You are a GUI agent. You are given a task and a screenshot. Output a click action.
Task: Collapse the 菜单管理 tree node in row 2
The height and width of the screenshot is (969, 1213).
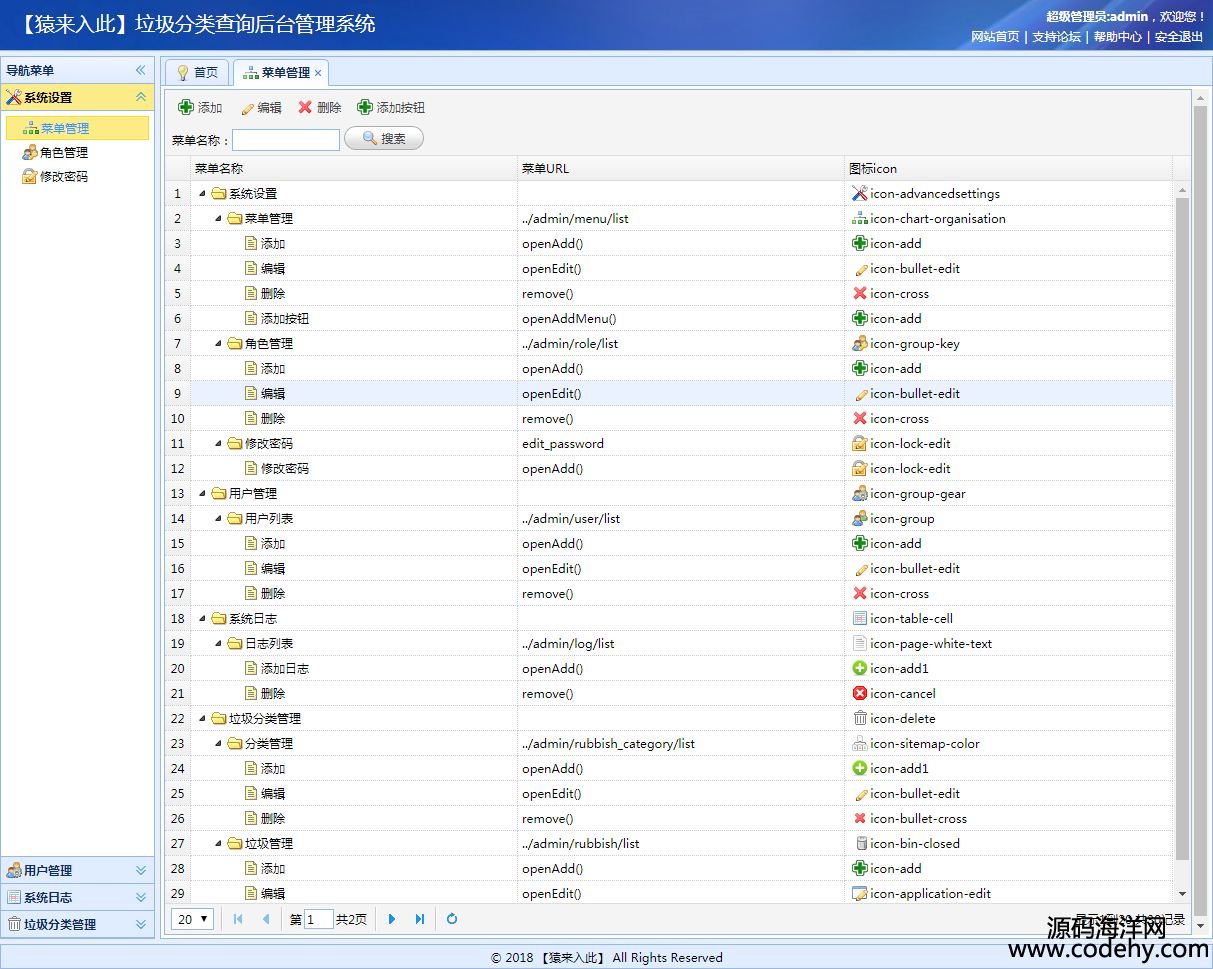219,219
